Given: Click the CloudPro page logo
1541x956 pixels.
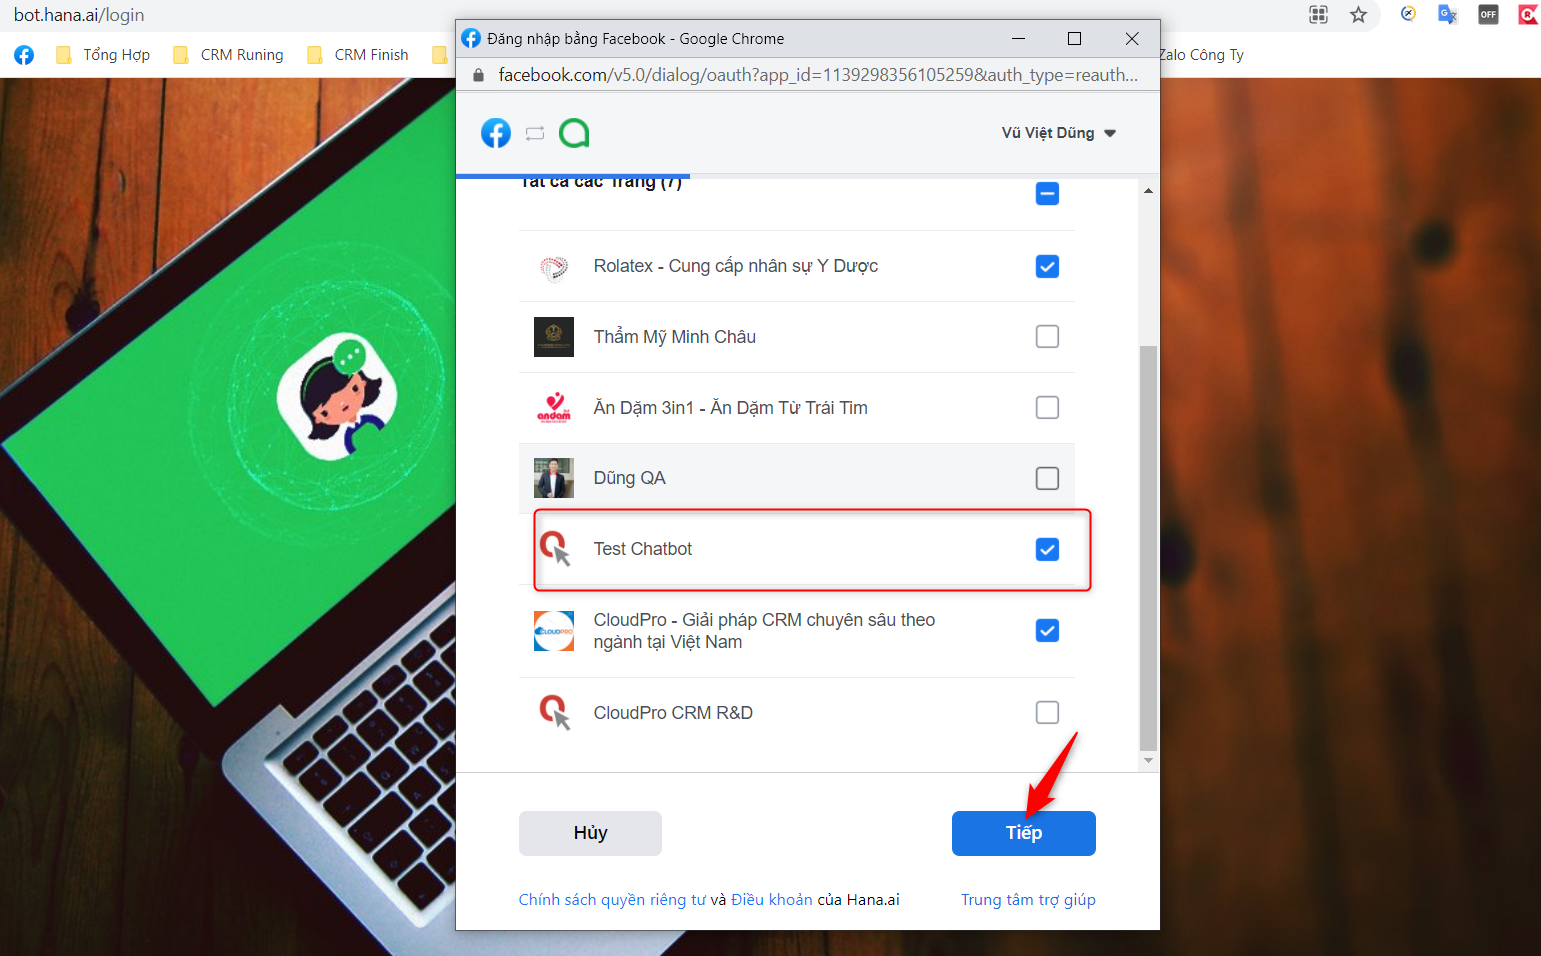Looking at the screenshot, I should [x=554, y=631].
